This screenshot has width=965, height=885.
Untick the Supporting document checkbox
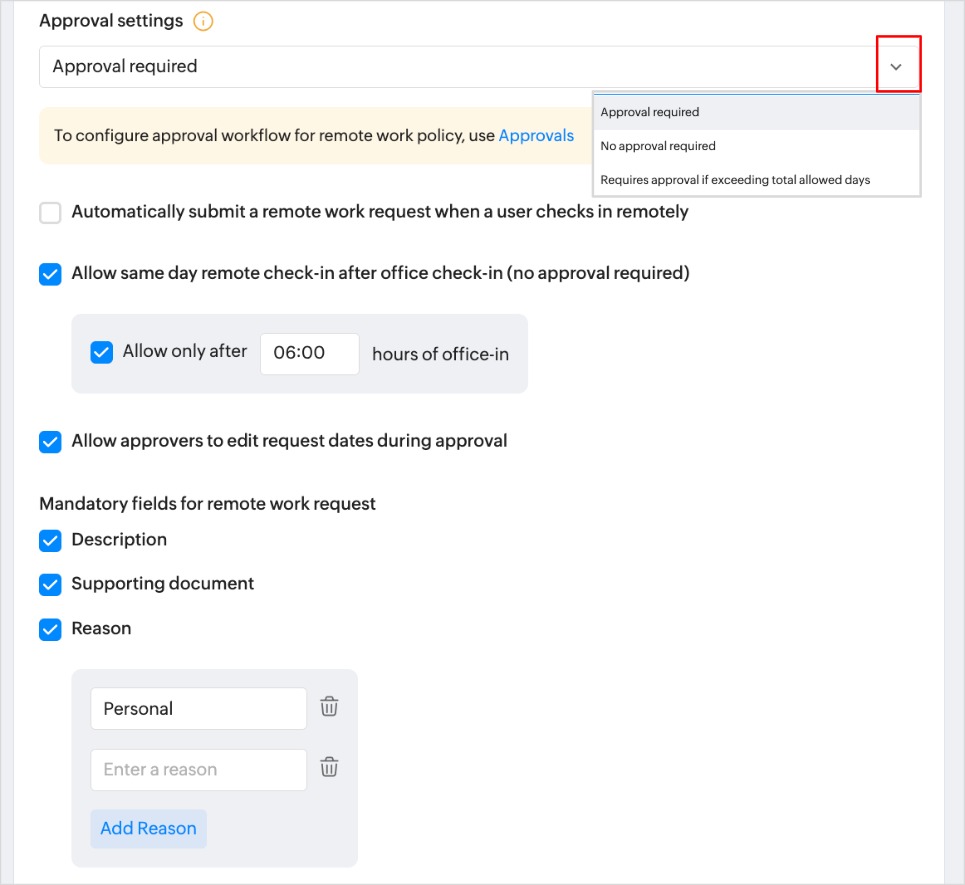(50, 585)
